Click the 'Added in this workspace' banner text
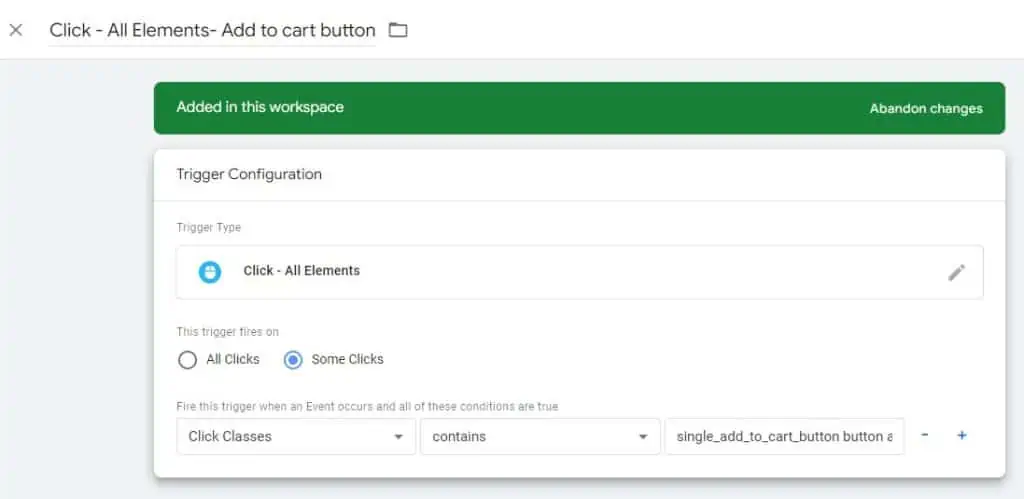 coord(259,107)
